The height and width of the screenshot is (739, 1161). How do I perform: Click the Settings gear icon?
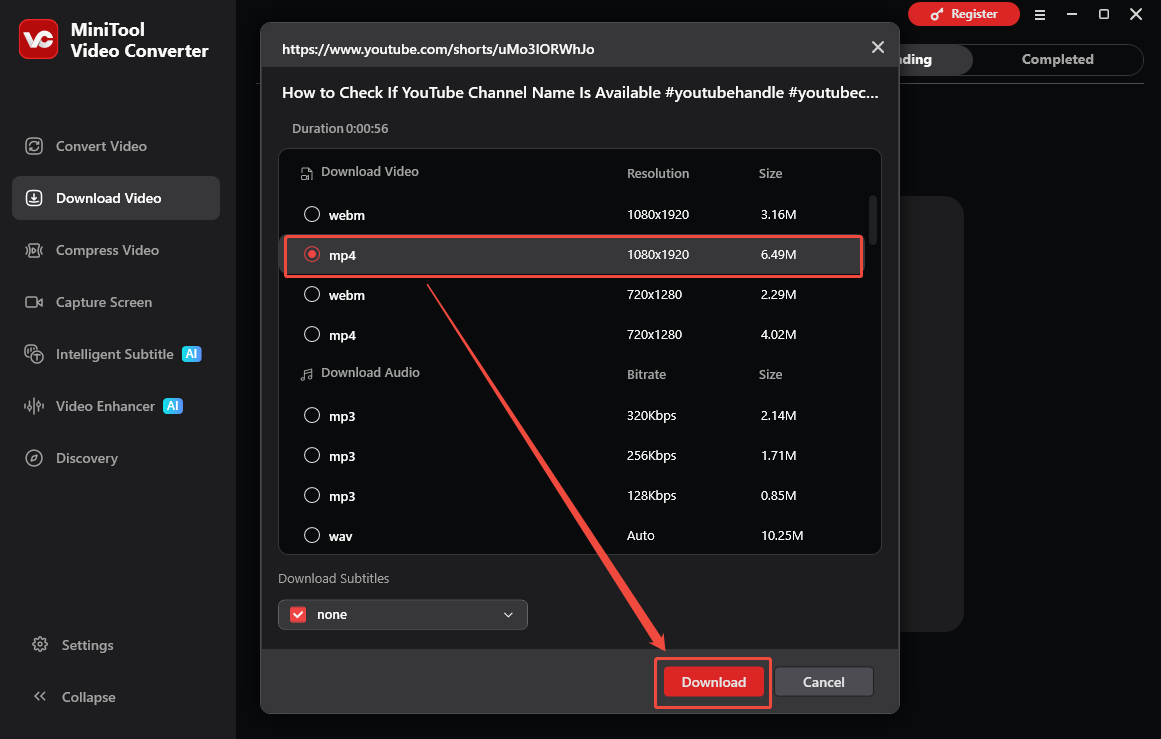40,644
